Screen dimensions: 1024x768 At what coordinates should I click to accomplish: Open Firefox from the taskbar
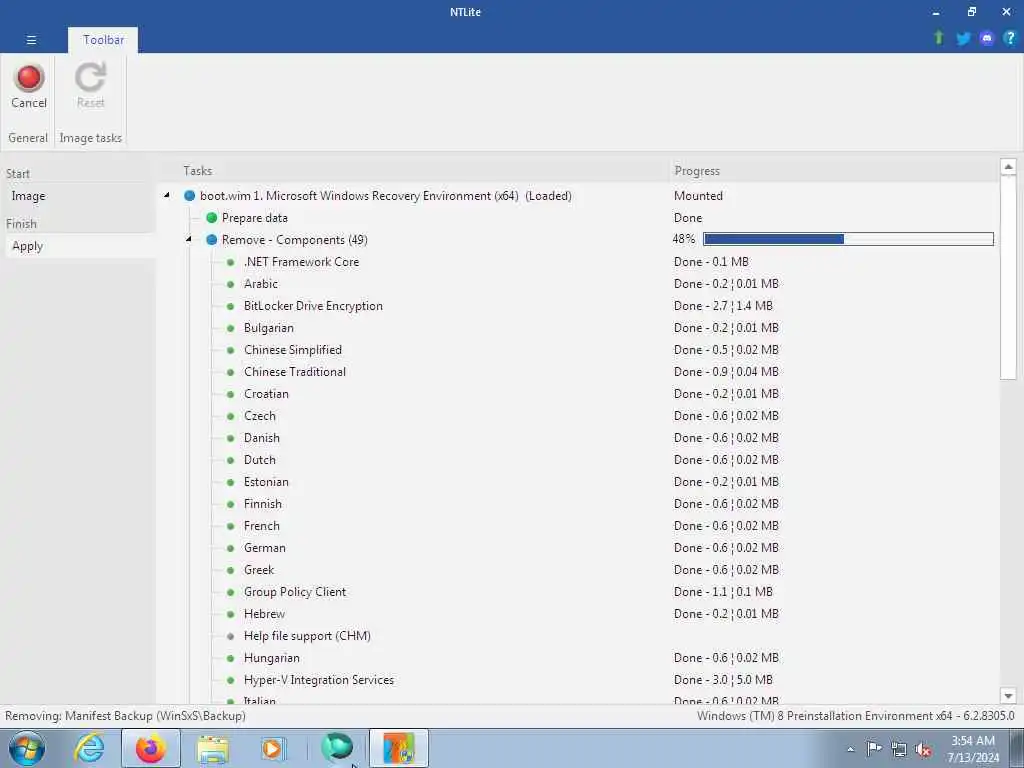pos(150,748)
